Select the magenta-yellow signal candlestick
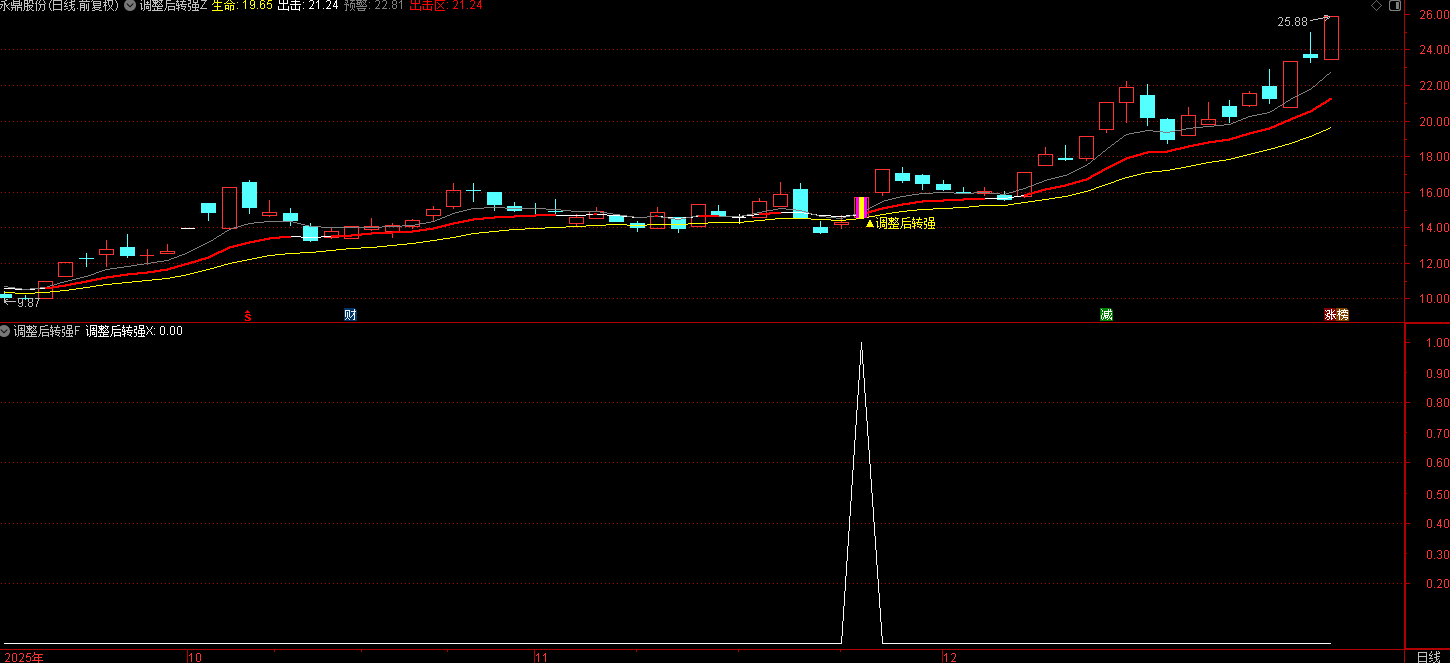This screenshot has width=1450, height=663. (x=860, y=208)
